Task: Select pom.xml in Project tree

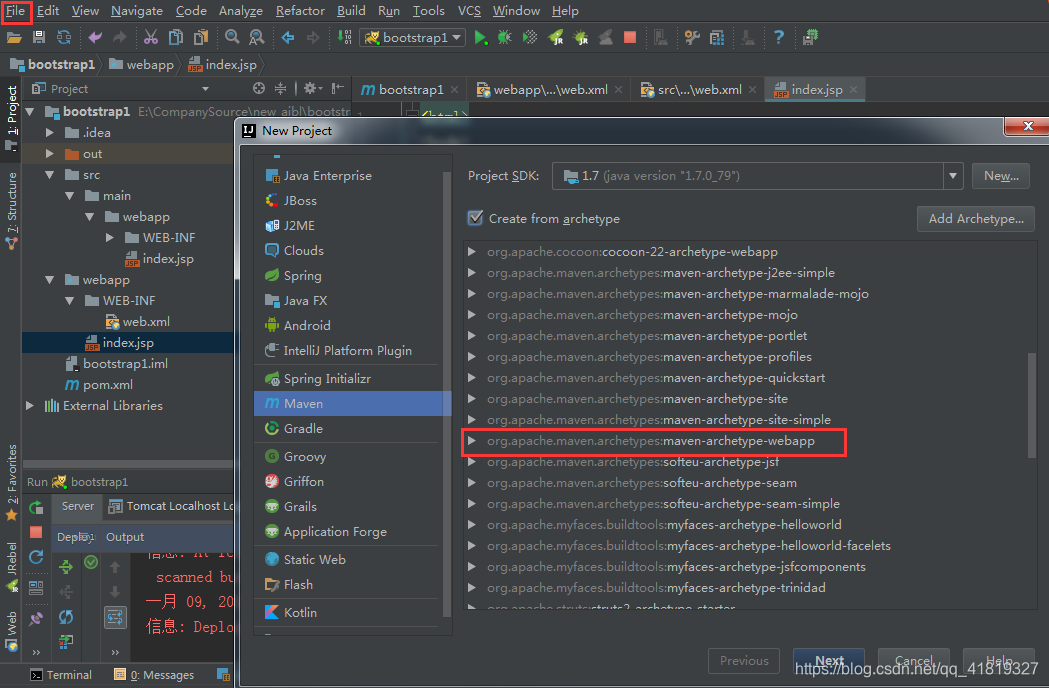Action: pos(98,385)
